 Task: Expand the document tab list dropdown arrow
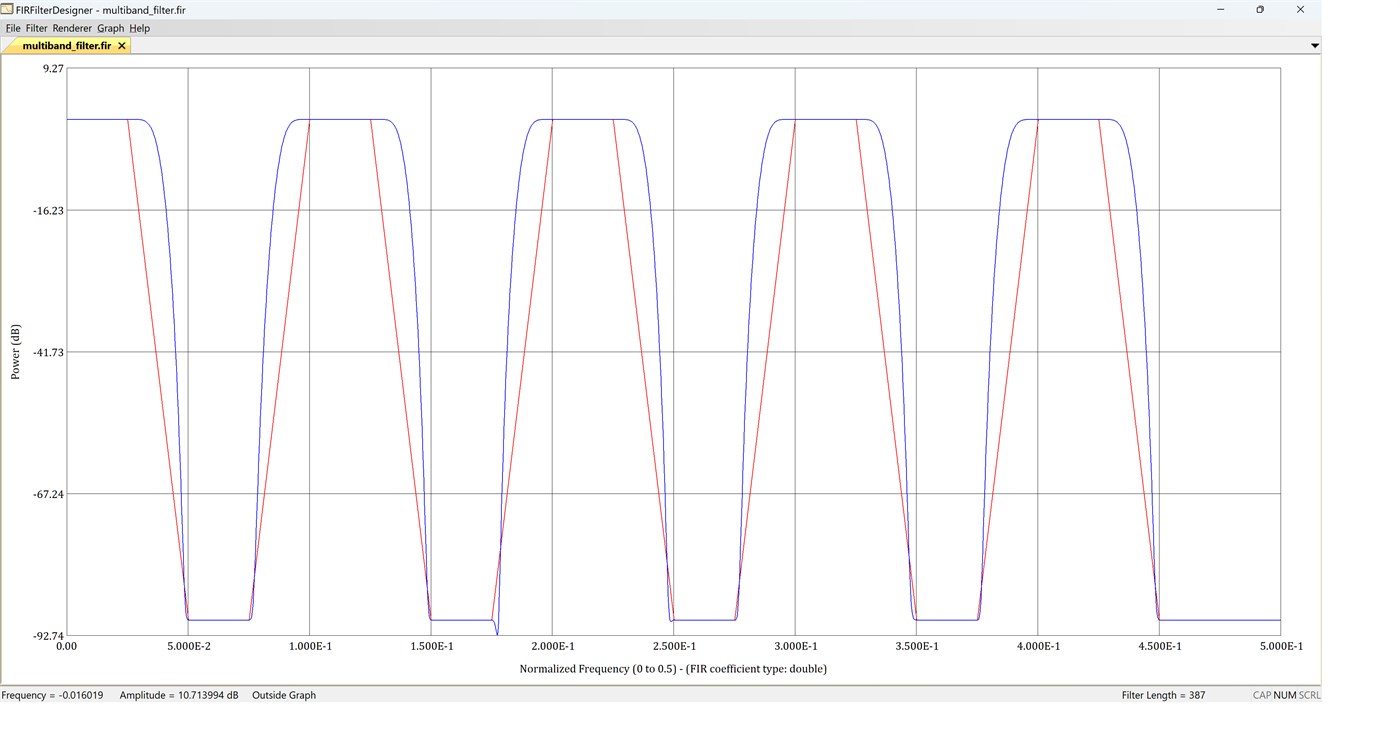coord(1314,46)
